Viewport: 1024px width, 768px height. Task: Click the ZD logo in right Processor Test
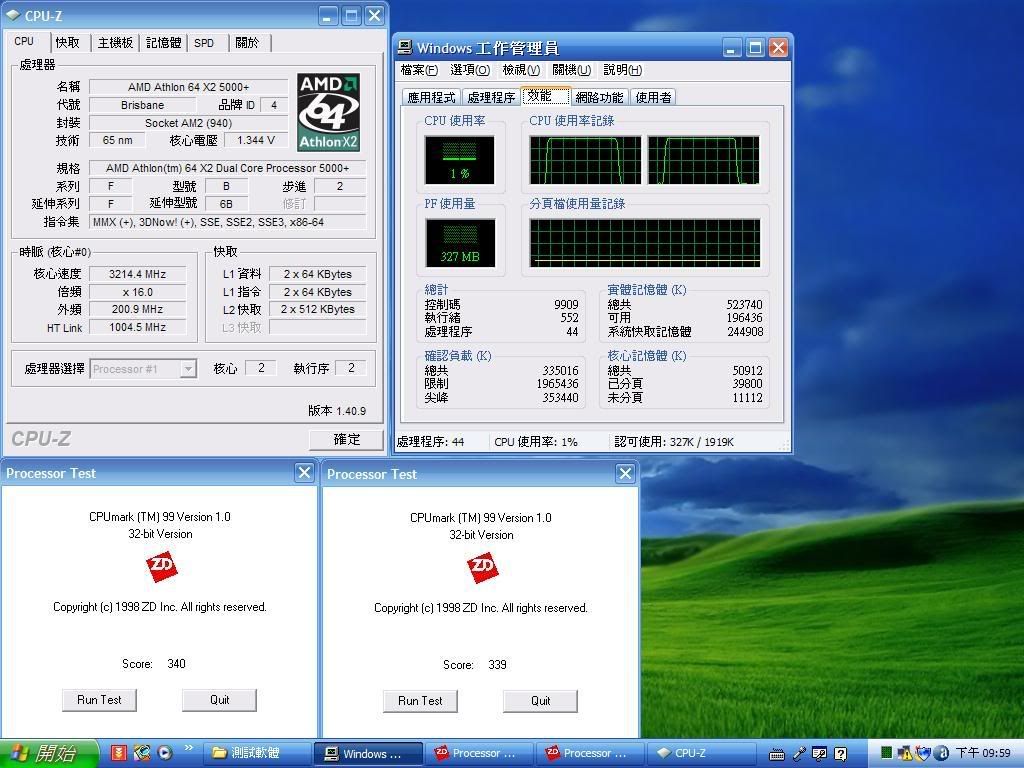click(x=482, y=568)
